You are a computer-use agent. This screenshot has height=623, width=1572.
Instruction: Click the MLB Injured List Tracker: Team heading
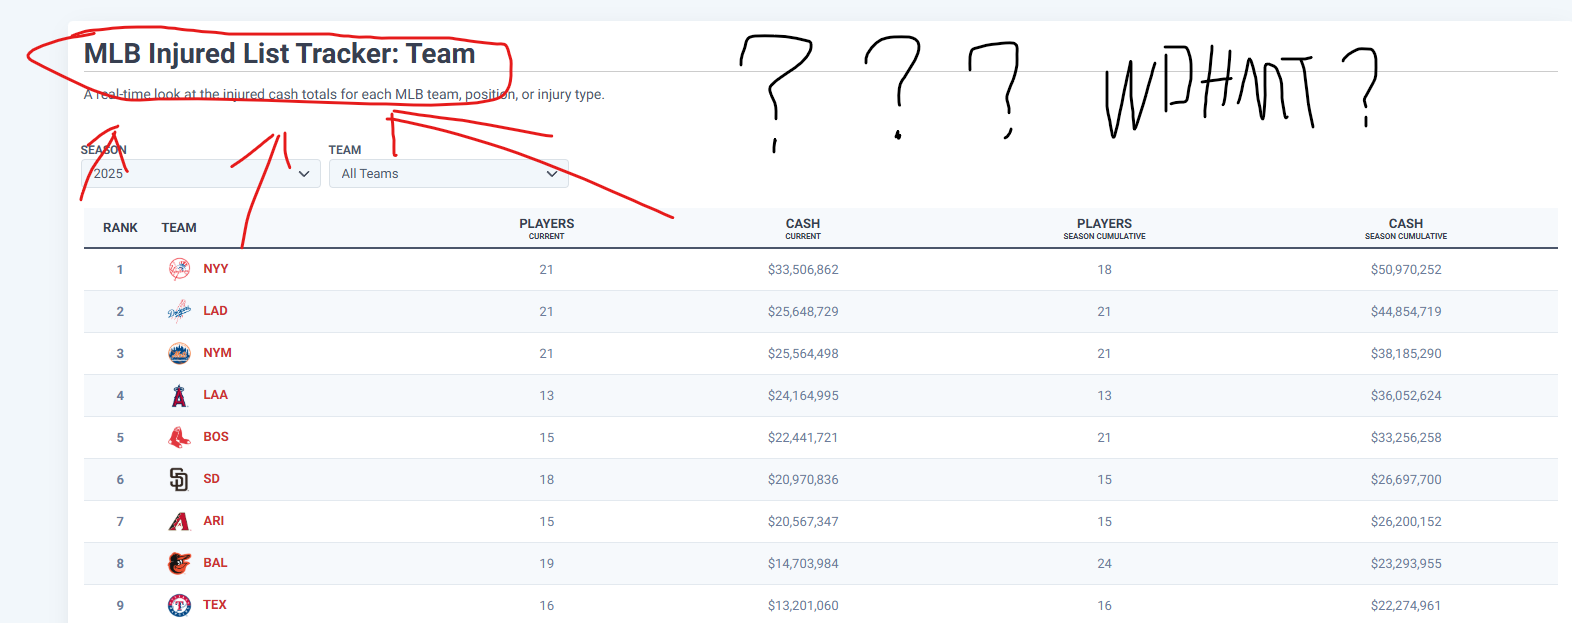(279, 54)
